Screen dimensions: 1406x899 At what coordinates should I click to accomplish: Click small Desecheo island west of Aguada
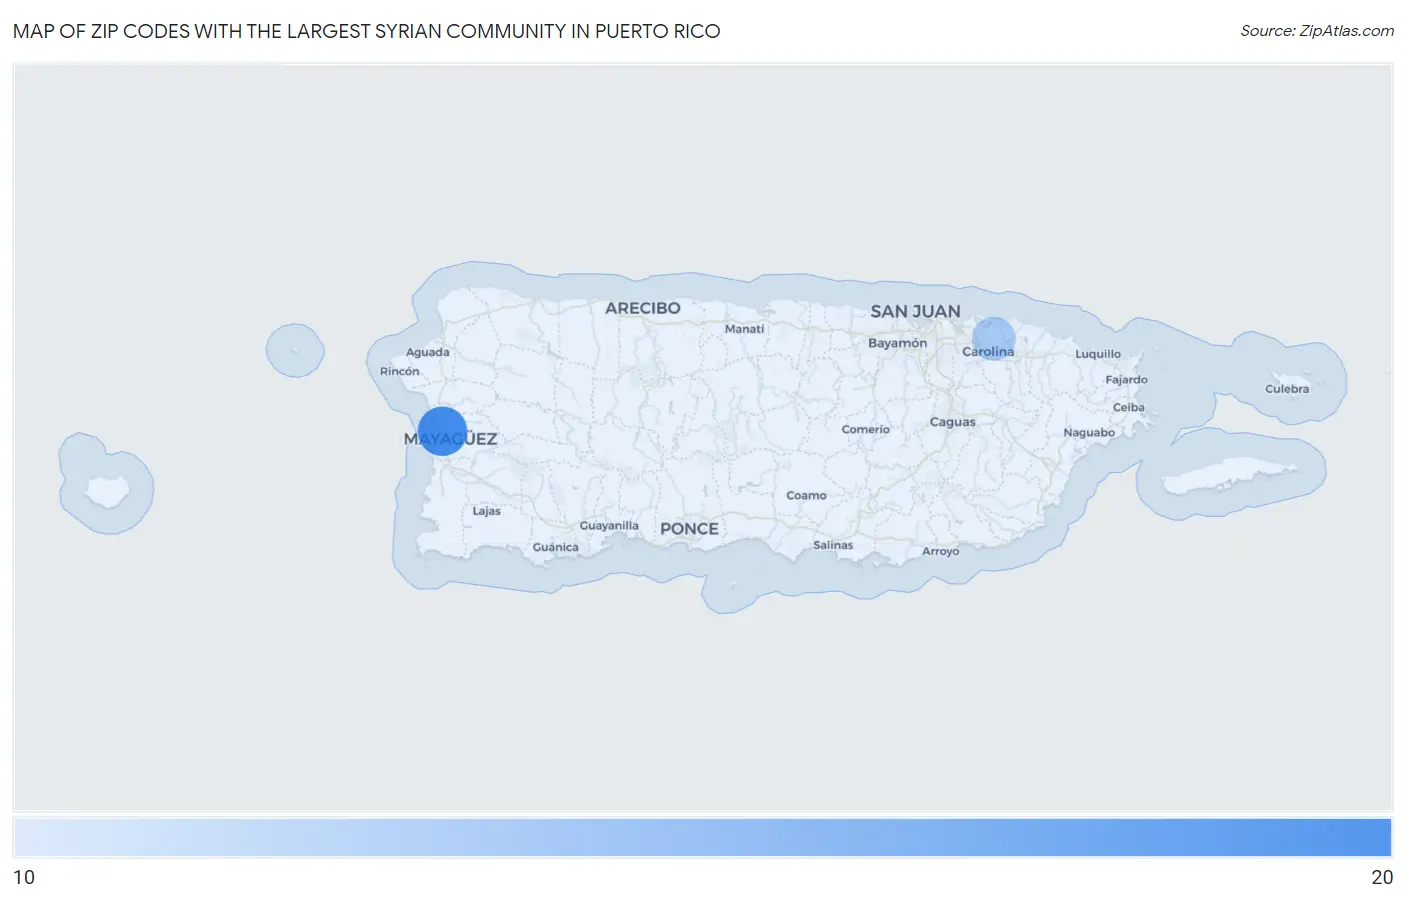tap(294, 350)
